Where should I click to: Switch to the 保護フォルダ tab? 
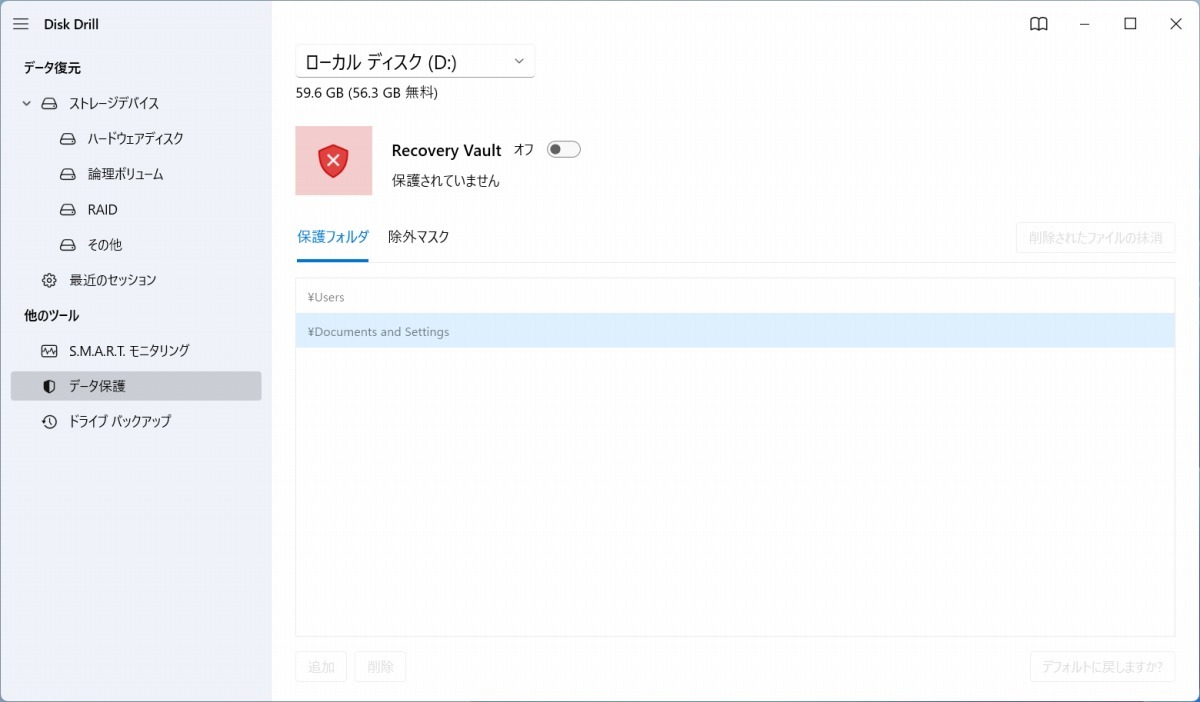tap(333, 237)
